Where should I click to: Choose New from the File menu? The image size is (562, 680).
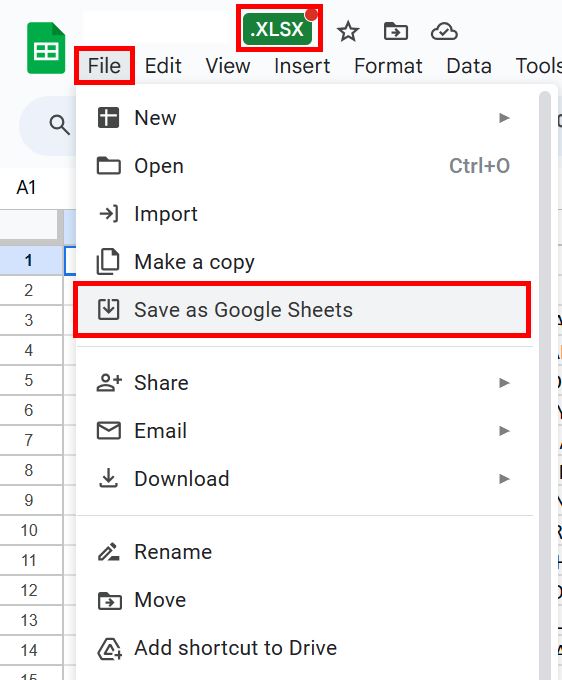pos(304,118)
